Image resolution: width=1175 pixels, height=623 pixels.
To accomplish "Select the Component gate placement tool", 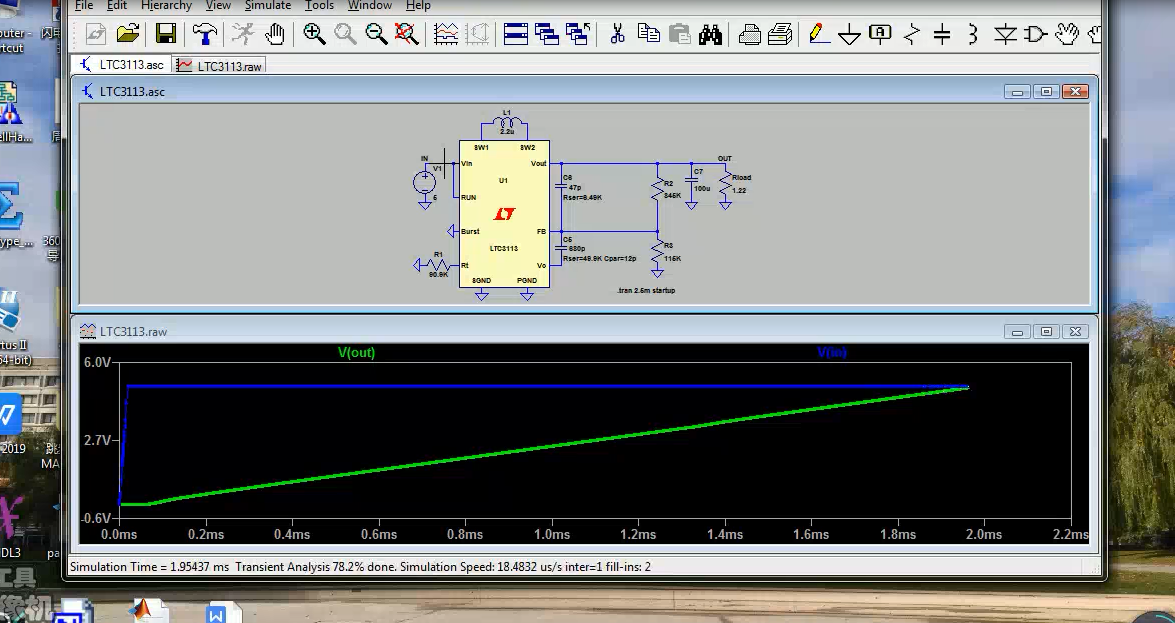I will pyautogui.click(x=1036, y=34).
